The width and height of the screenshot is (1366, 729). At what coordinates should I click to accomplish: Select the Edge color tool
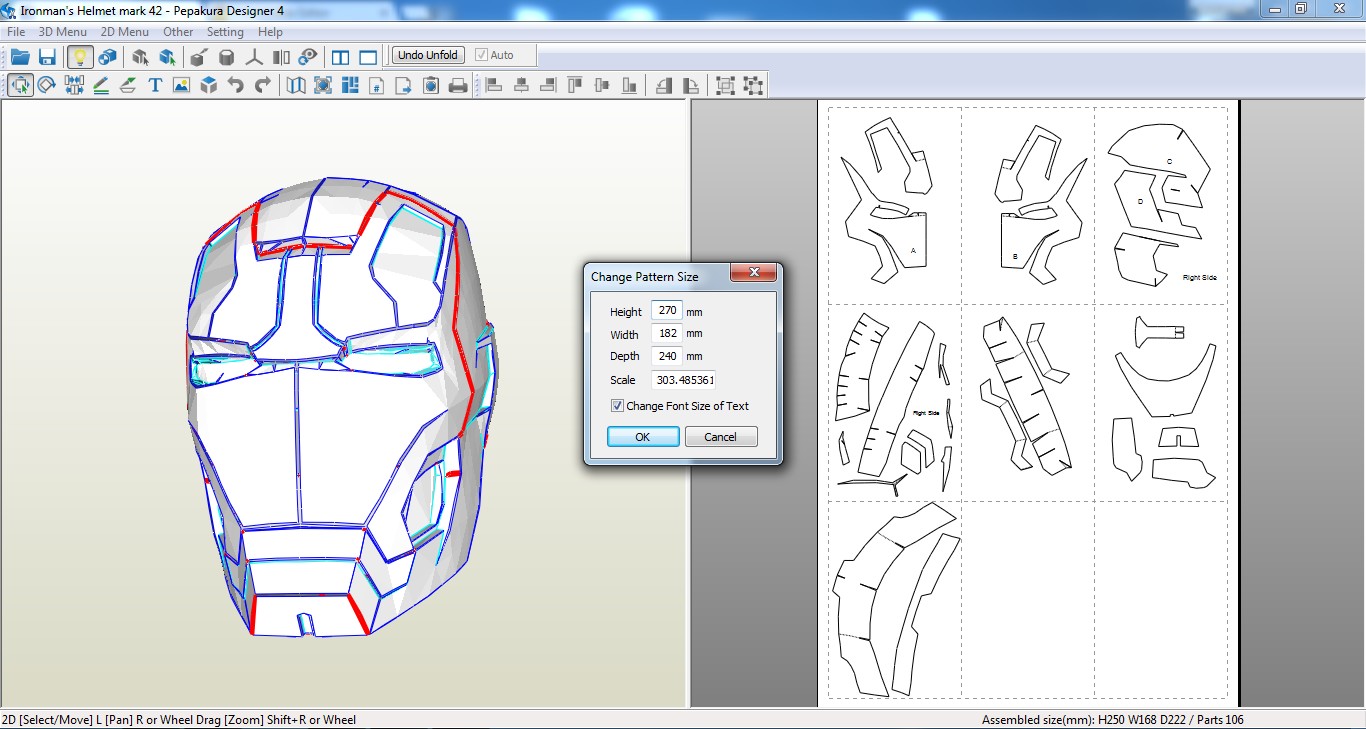[128, 85]
